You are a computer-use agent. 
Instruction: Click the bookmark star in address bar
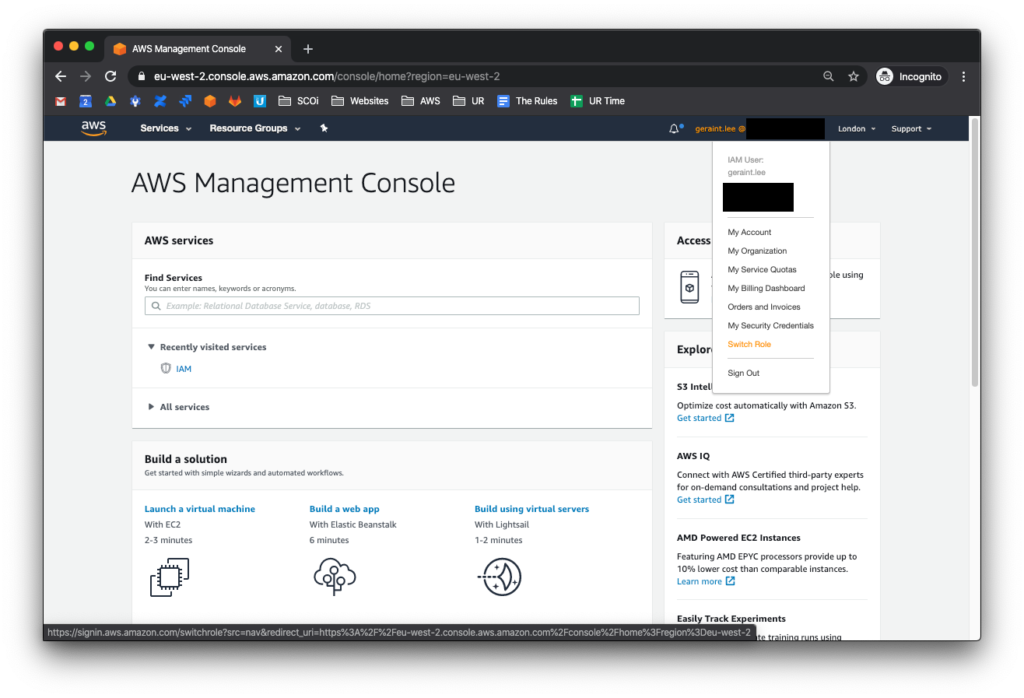pos(853,76)
